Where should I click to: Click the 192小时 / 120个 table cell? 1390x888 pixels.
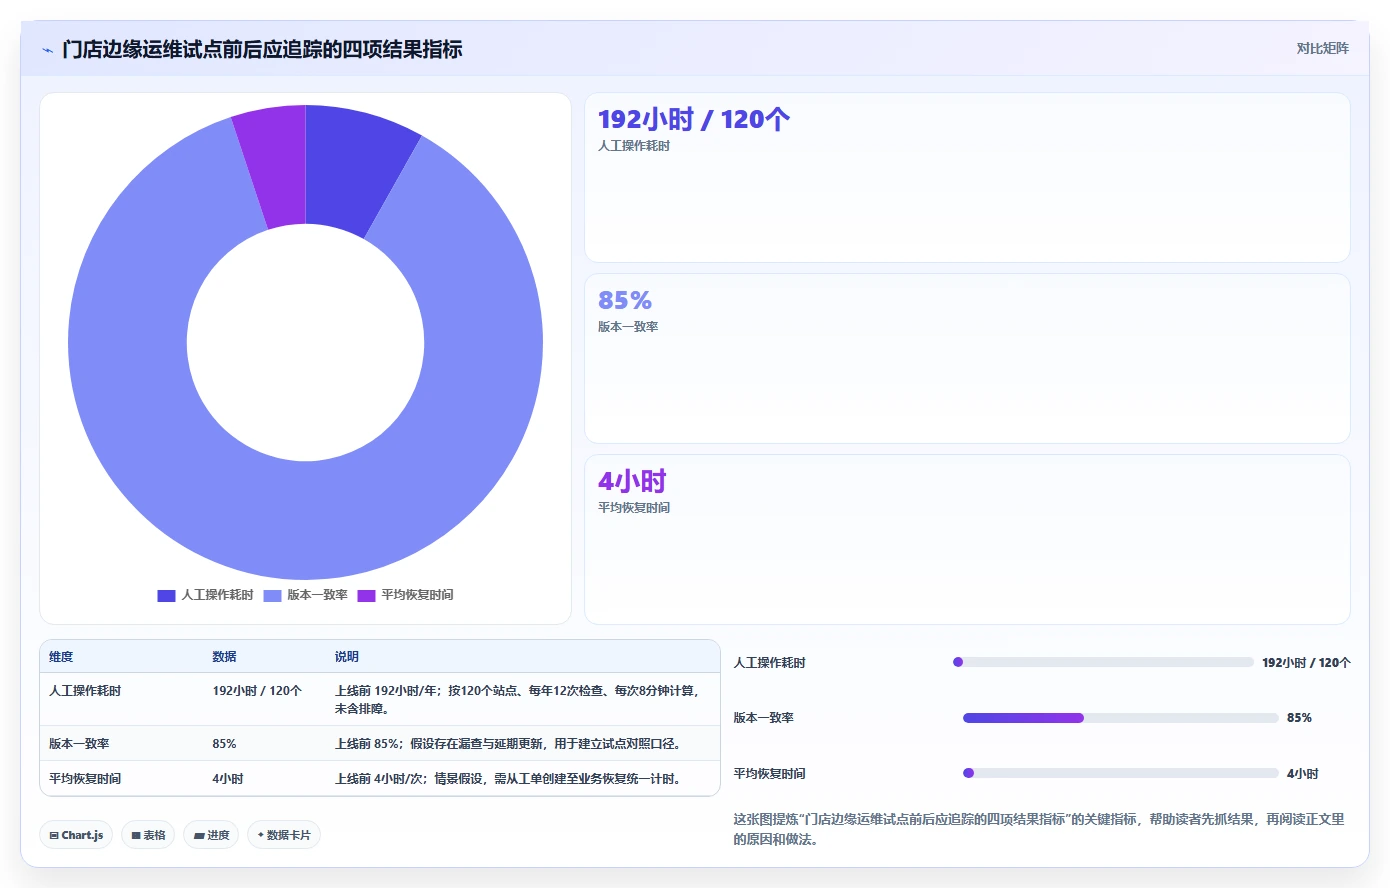[257, 691]
